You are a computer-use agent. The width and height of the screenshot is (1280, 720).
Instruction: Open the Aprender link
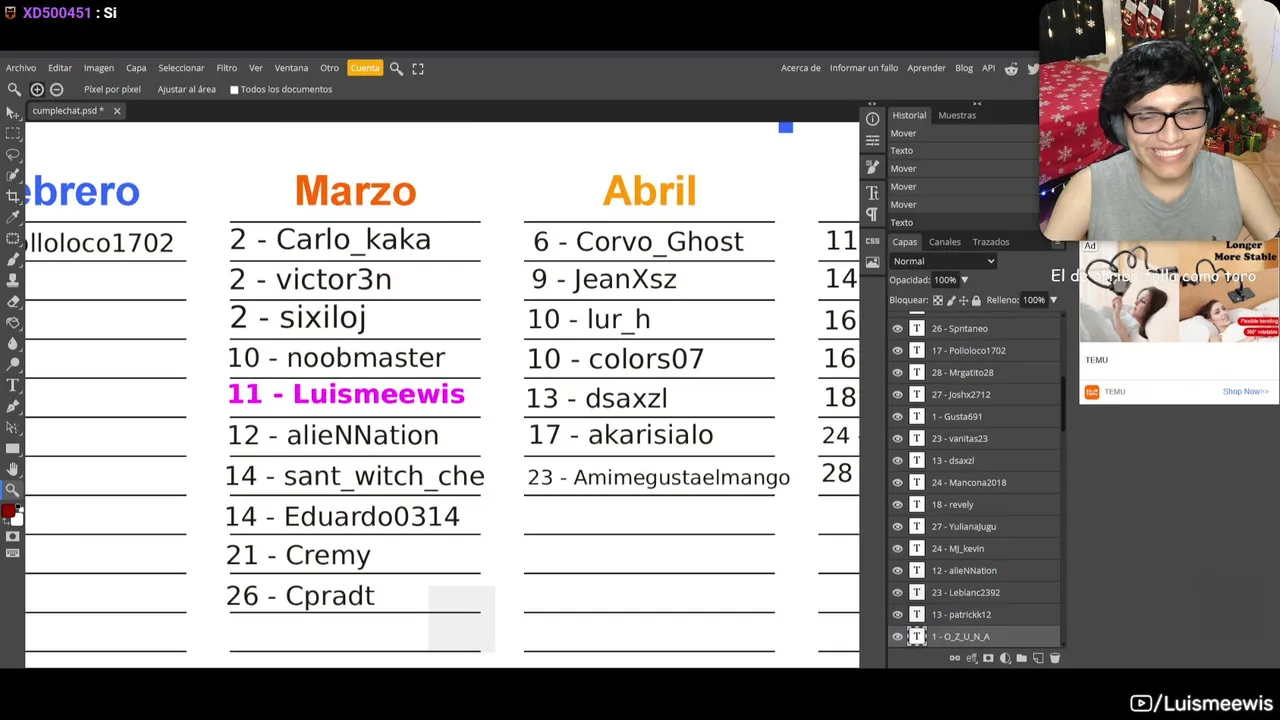(x=926, y=68)
